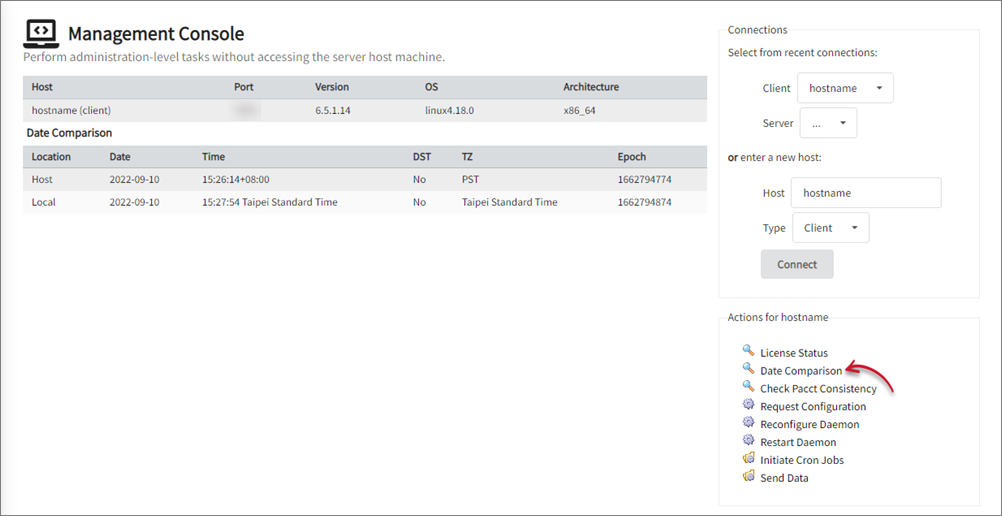Click the Management Console logo icon

coord(41,34)
